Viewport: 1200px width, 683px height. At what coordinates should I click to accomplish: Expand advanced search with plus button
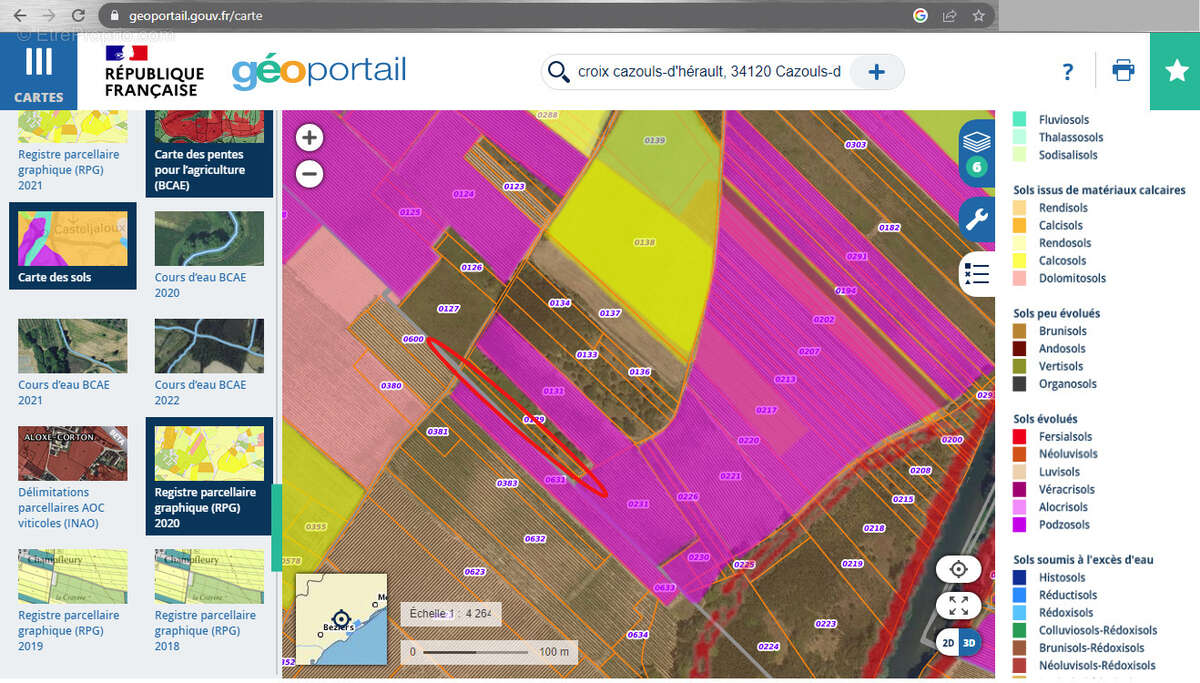[x=877, y=72]
